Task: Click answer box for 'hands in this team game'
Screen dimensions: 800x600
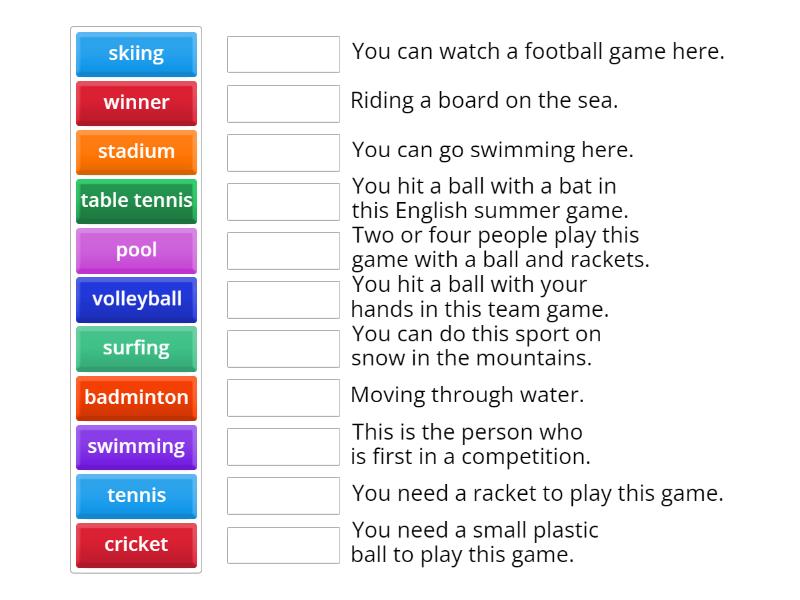Action: (x=283, y=299)
